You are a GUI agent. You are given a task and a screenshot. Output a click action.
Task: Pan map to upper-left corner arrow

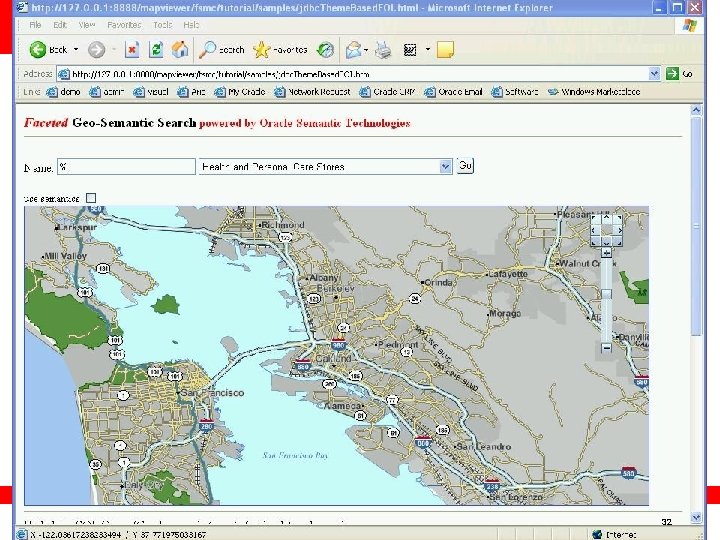pos(595,218)
